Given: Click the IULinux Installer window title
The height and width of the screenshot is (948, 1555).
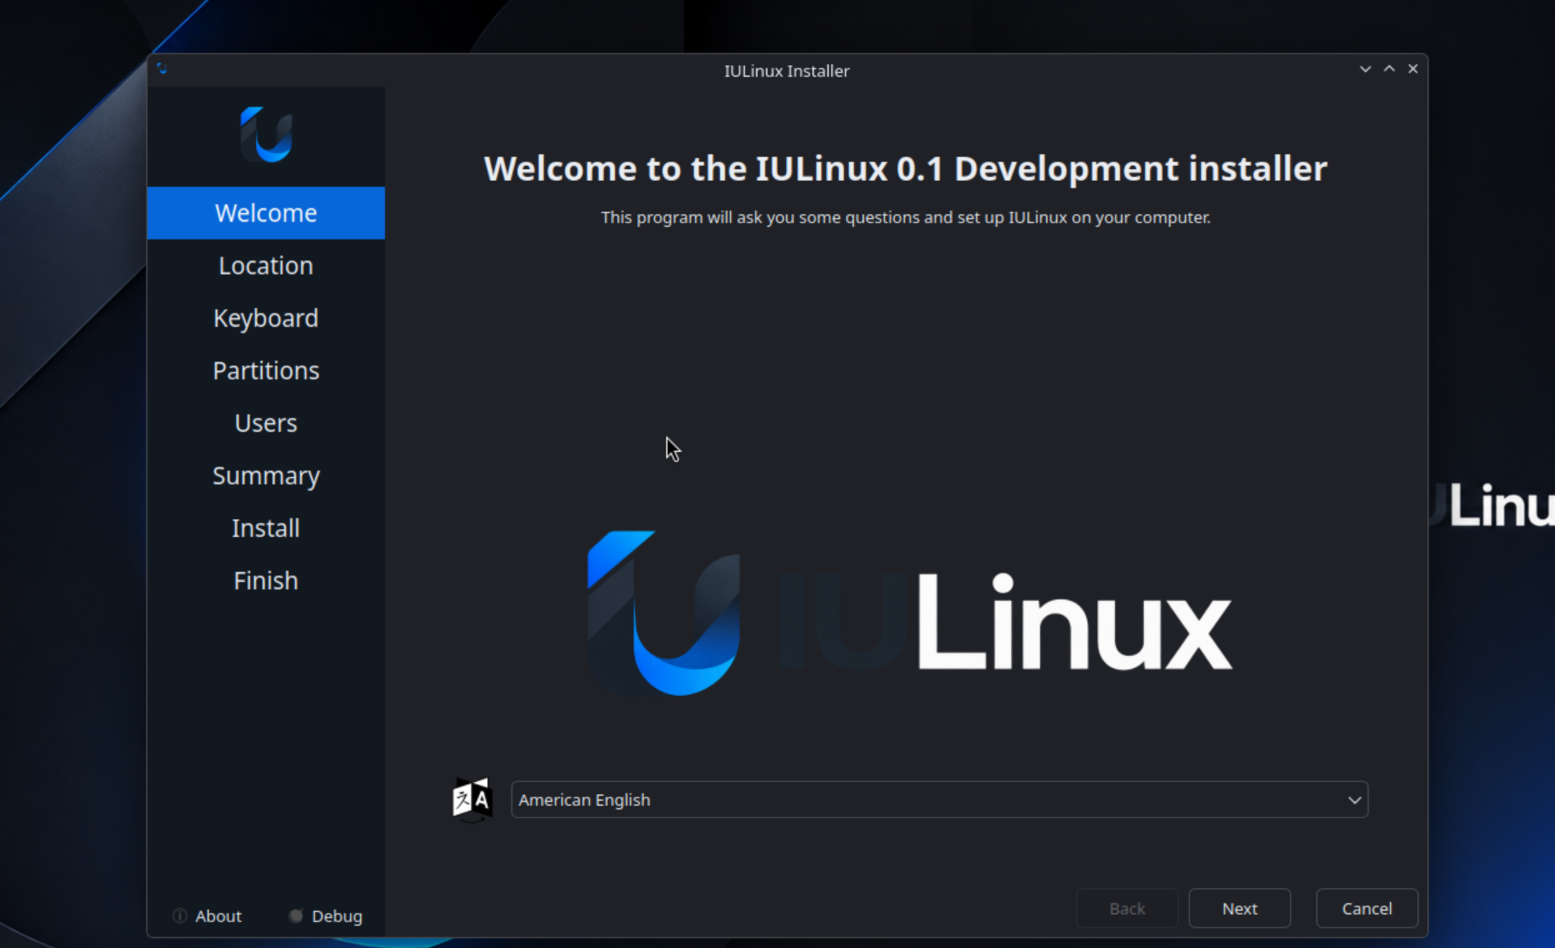Looking at the screenshot, I should coord(787,71).
